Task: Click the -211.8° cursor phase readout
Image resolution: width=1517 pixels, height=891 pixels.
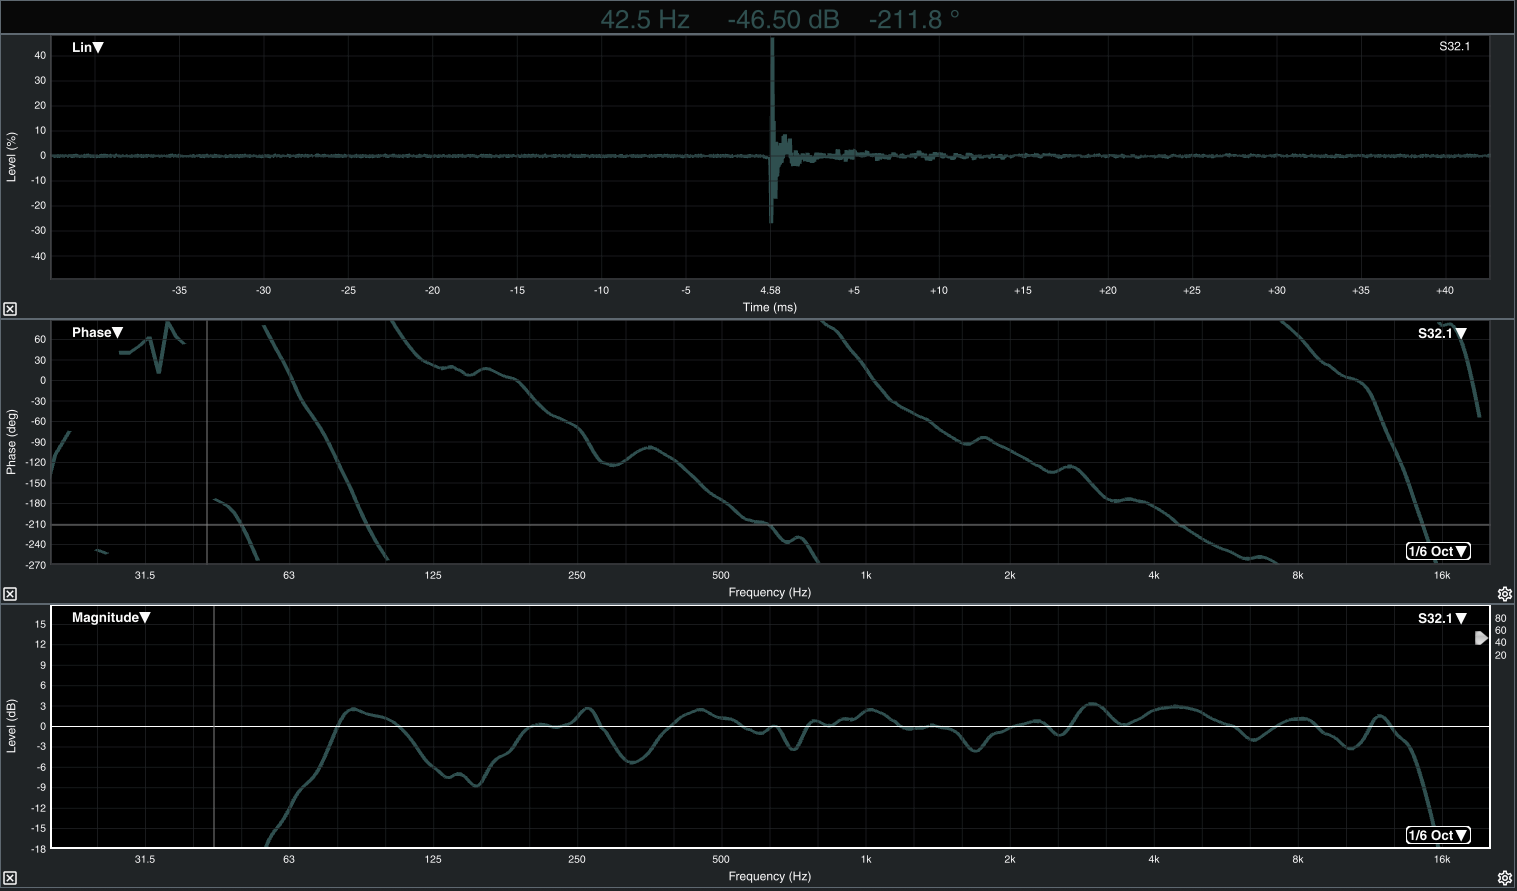Action: [913, 19]
